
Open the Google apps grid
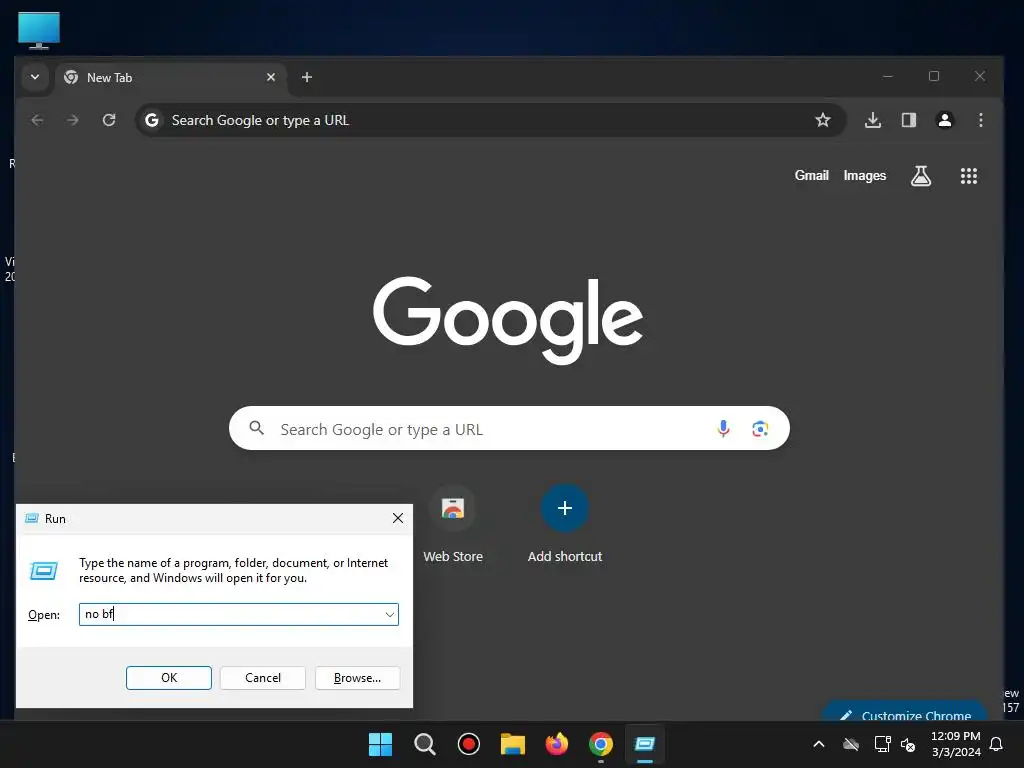point(968,176)
